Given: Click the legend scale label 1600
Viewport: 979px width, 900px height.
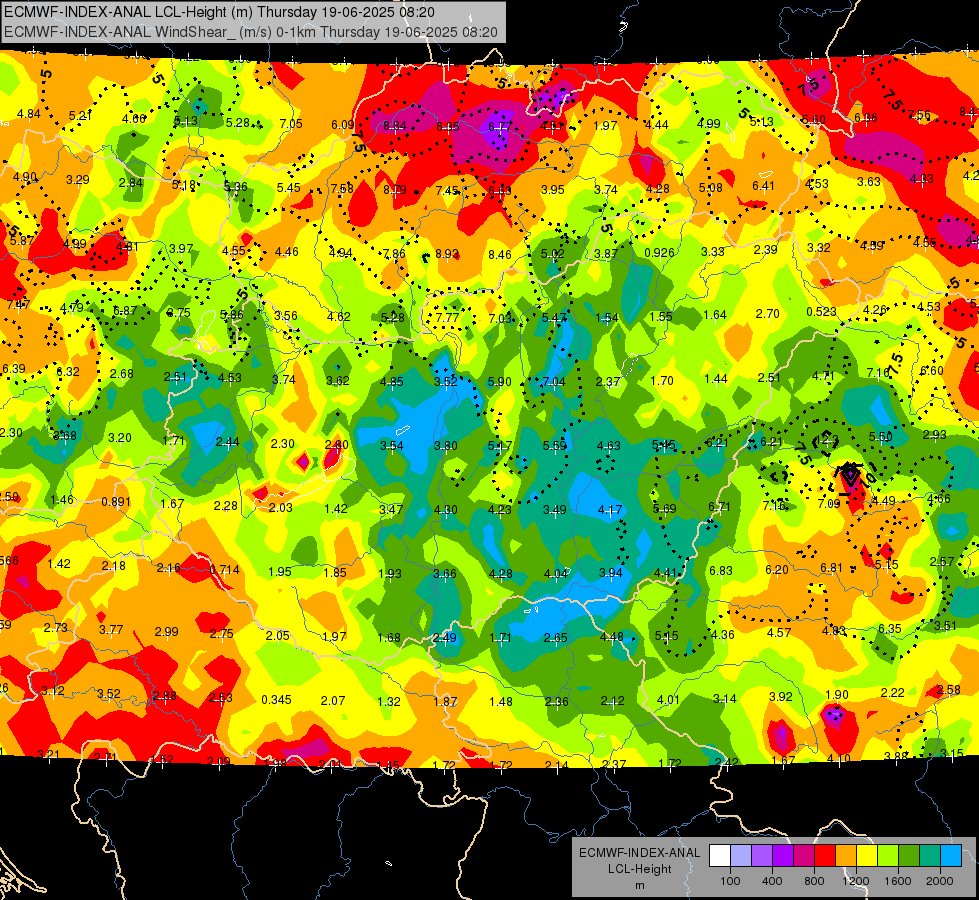Looking at the screenshot, I should pos(898,881).
